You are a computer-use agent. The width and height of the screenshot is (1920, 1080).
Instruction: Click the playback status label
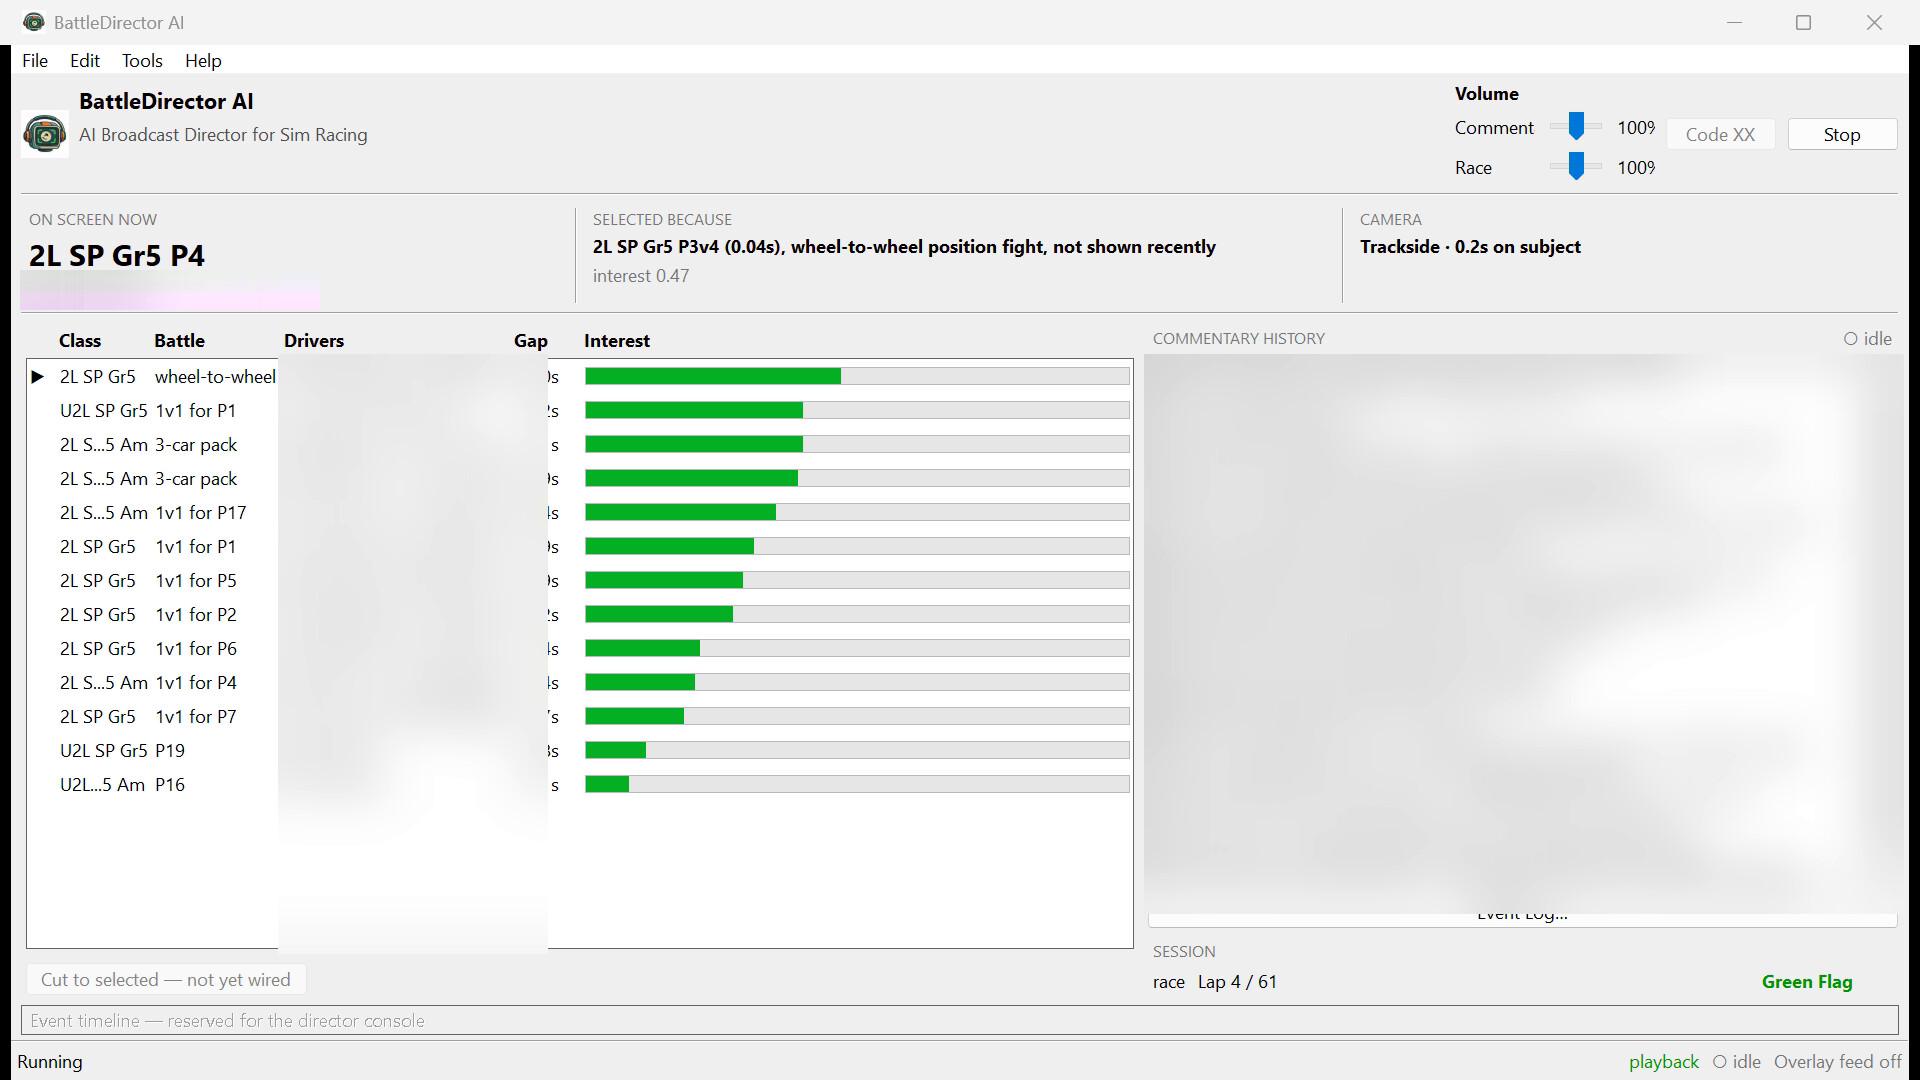point(1664,1062)
